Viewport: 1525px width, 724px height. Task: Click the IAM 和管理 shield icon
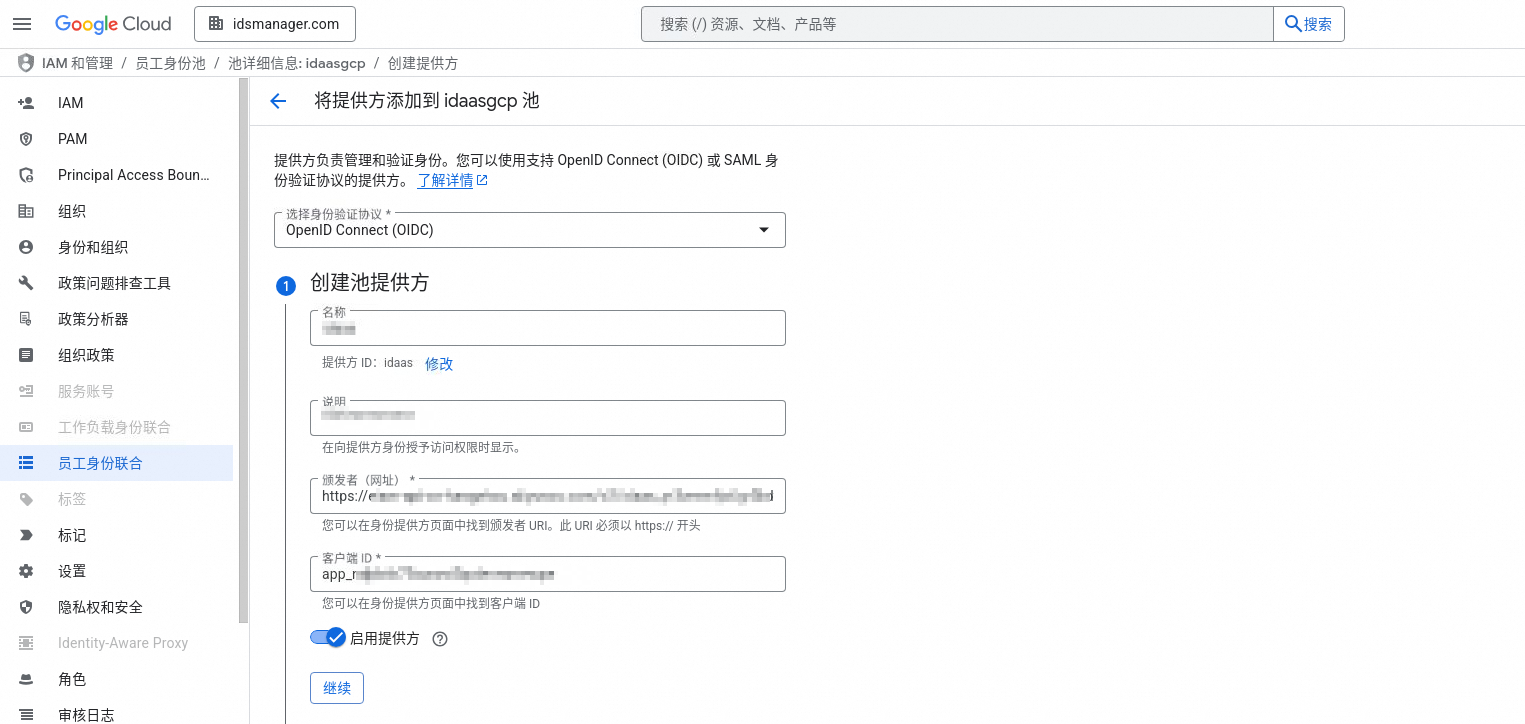(x=25, y=63)
